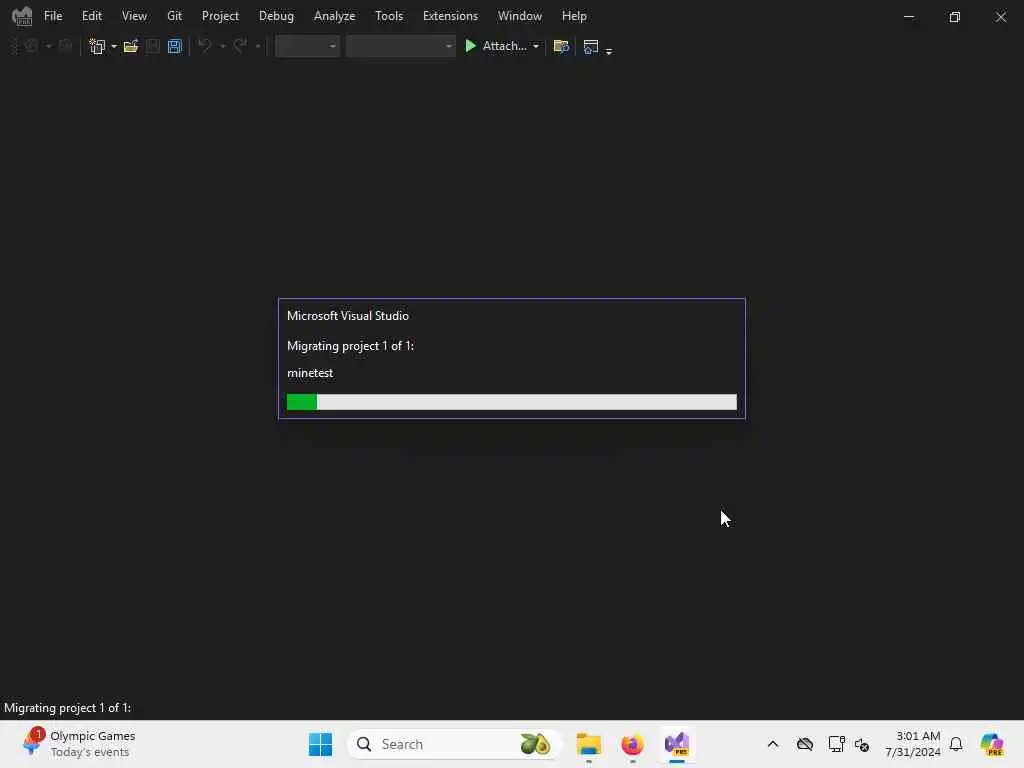Click the Find in Files folder icon

pyautogui.click(x=561, y=46)
